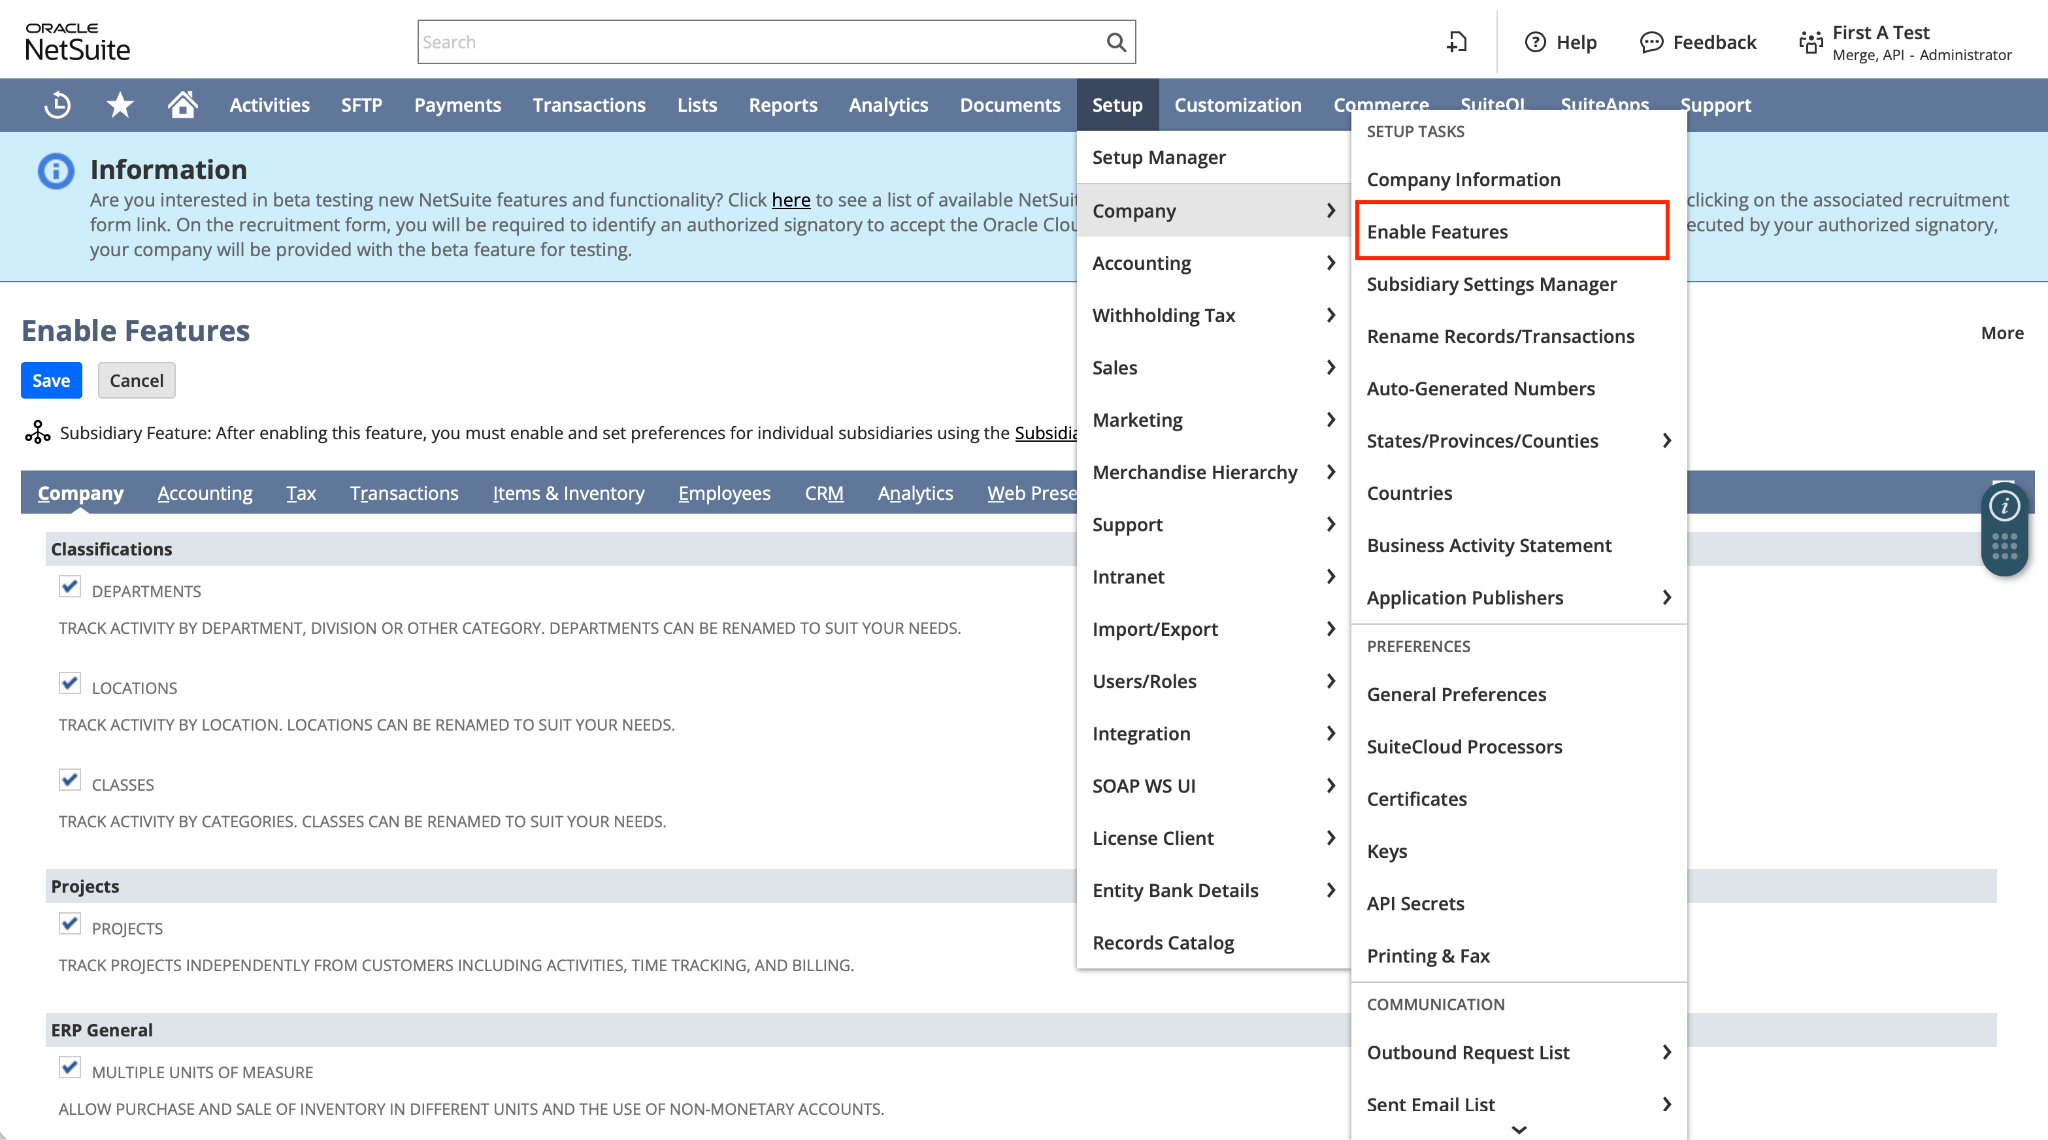Image resolution: width=2048 pixels, height=1140 pixels.
Task: Open the Transactions navigation menu
Action: 589,105
